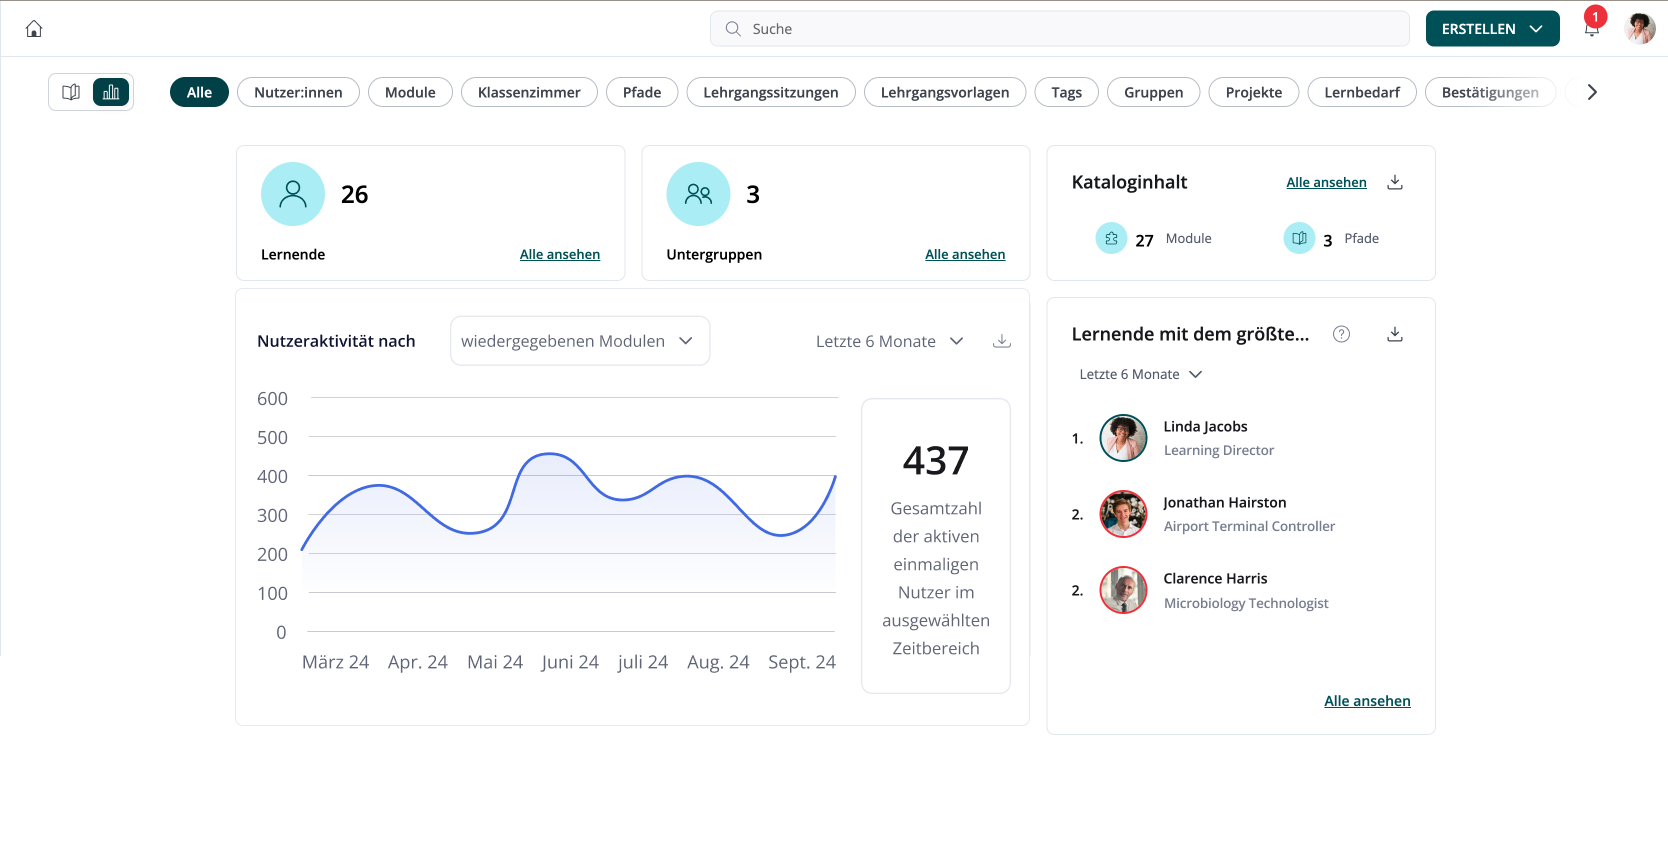Download the top learners list
The width and height of the screenshot is (1668, 858).
(1395, 334)
